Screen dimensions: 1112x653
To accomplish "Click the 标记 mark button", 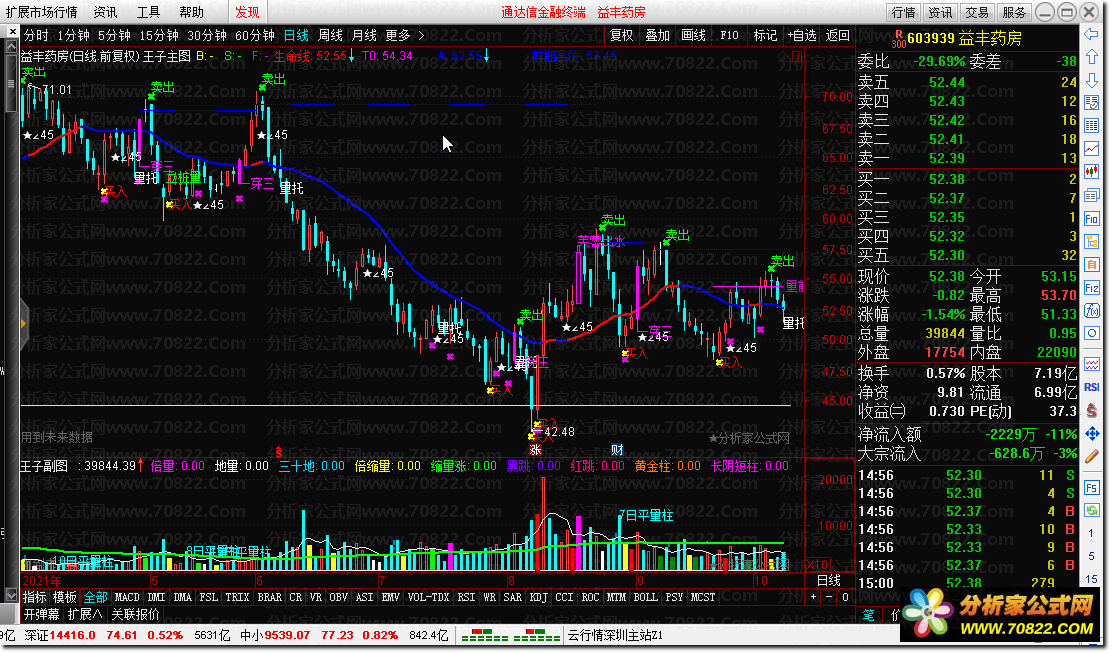I will pos(764,35).
